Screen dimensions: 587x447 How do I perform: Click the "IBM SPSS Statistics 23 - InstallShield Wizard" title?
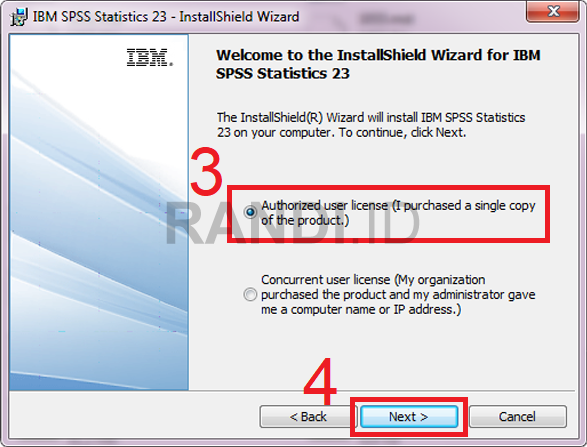(166, 17)
